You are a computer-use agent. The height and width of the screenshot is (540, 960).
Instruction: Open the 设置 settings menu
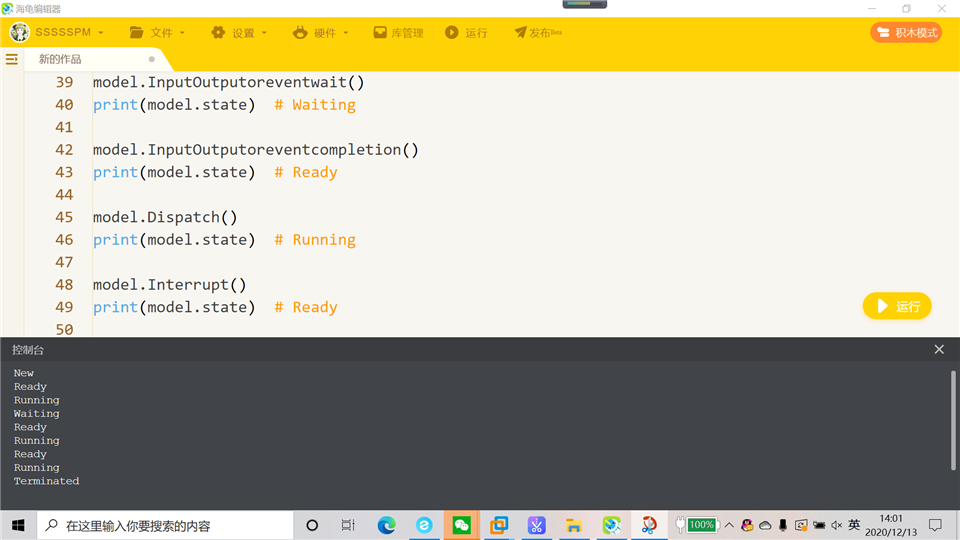239,32
